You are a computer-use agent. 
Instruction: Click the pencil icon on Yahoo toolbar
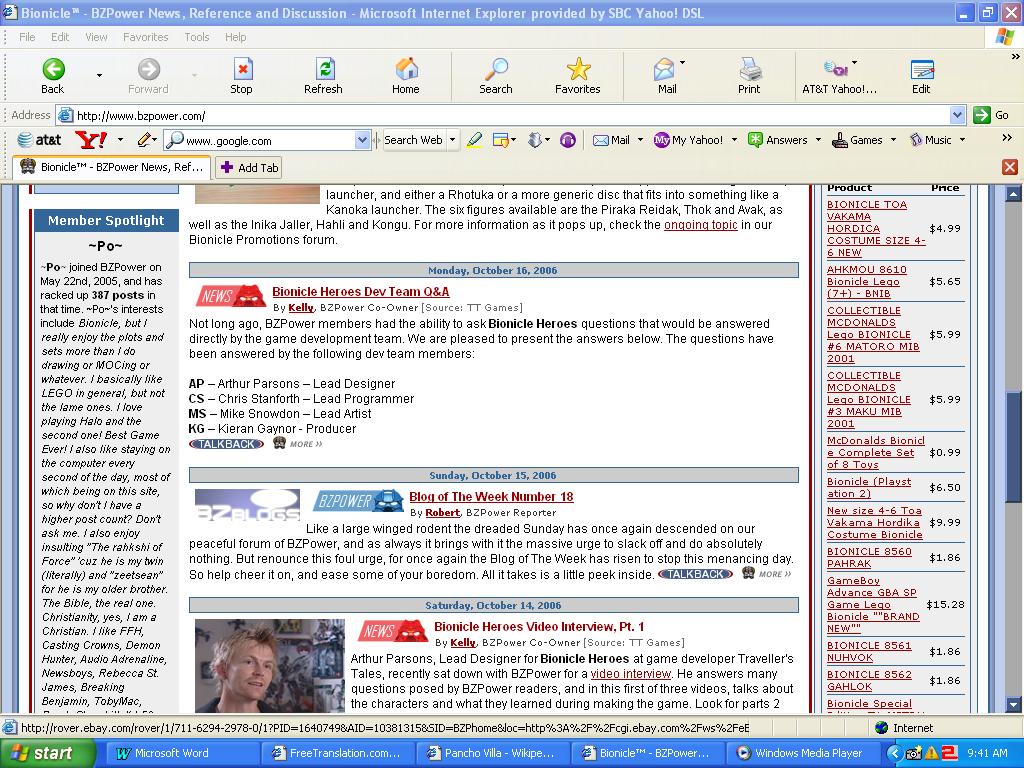click(144, 139)
